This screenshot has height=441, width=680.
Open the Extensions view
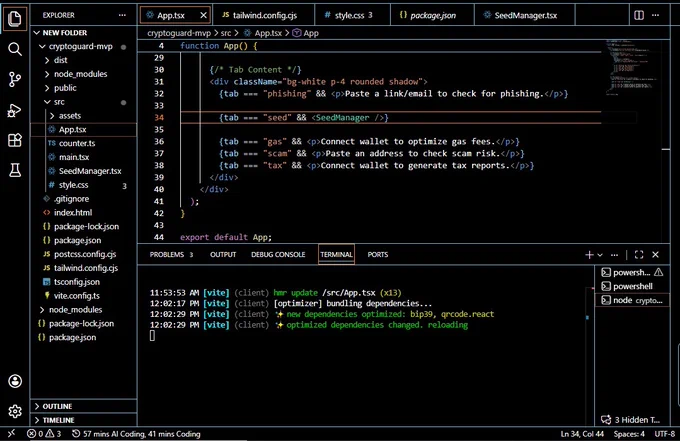(15, 140)
